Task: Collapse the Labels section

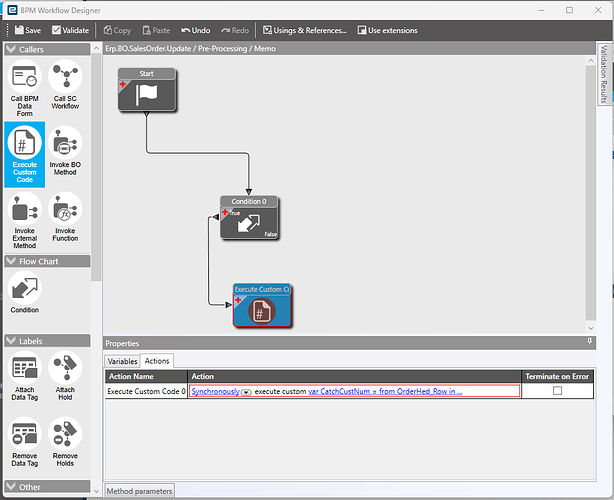Action: [x=11, y=341]
